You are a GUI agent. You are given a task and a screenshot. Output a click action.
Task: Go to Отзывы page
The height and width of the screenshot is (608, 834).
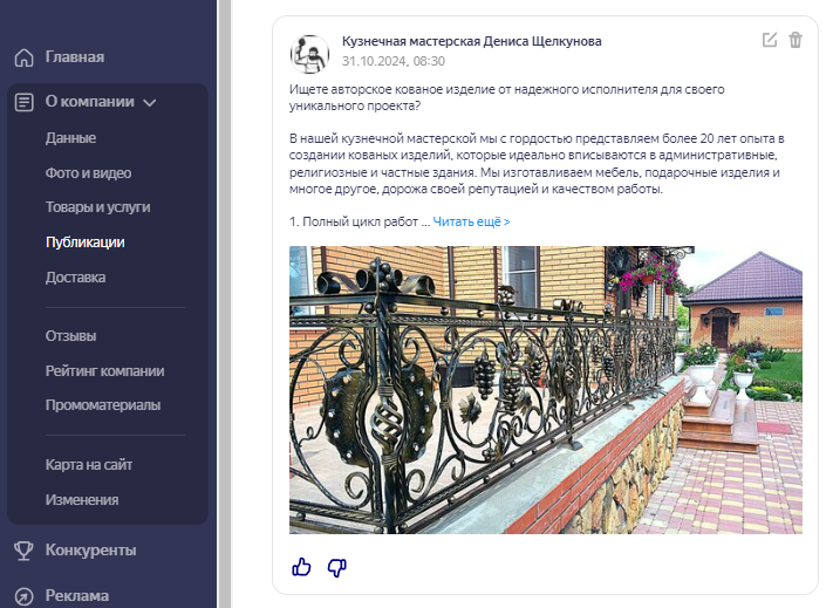click(x=70, y=336)
